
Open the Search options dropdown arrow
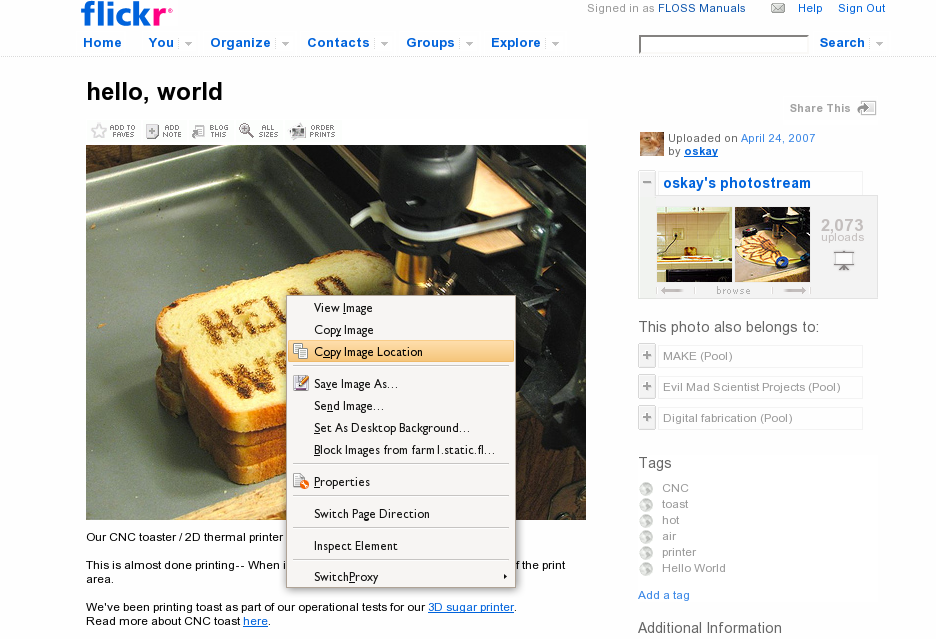coord(879,44)
